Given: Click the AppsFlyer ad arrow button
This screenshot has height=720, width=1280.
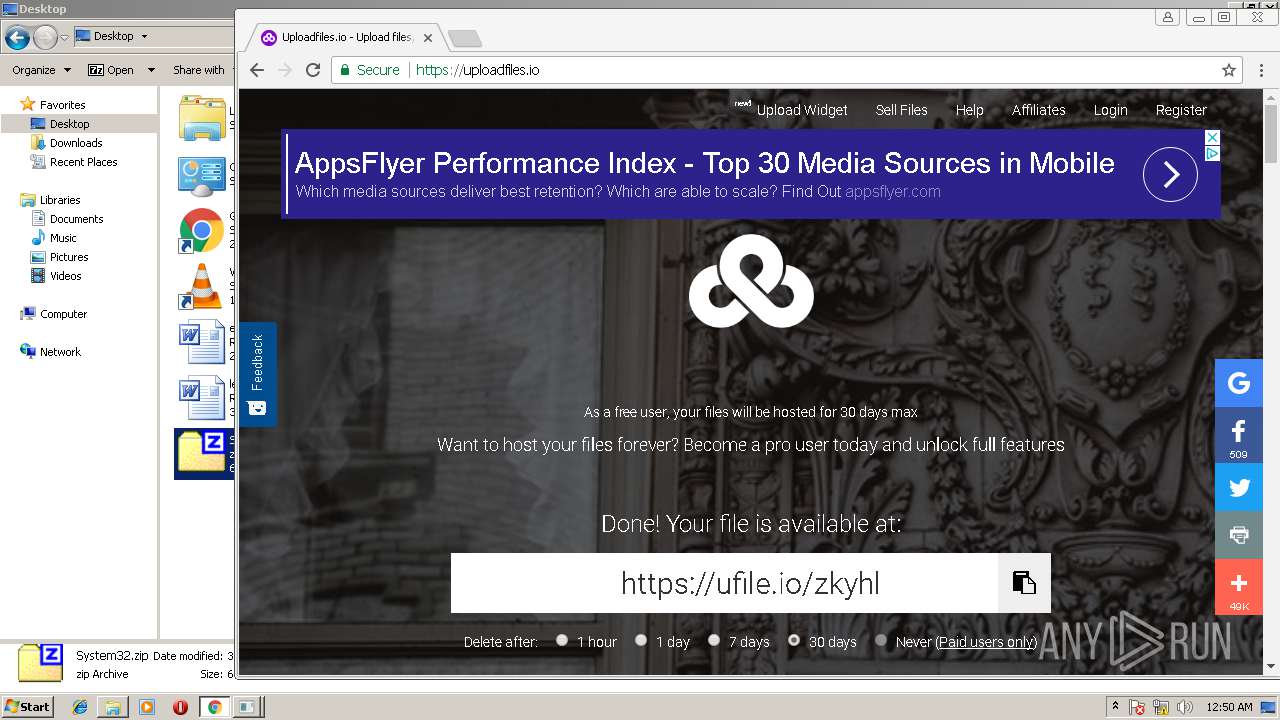Looking at the screenshot, I should tap(1170, 174).
